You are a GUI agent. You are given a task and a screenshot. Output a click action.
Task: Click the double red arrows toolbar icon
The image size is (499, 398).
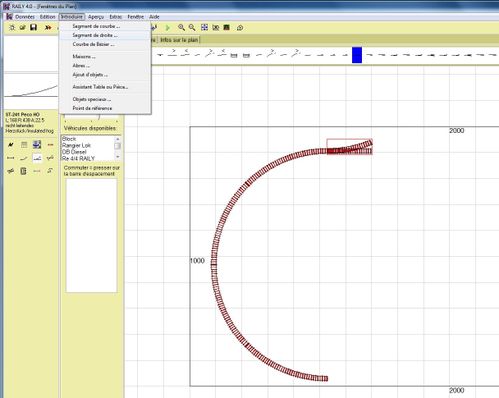(48, 27)
